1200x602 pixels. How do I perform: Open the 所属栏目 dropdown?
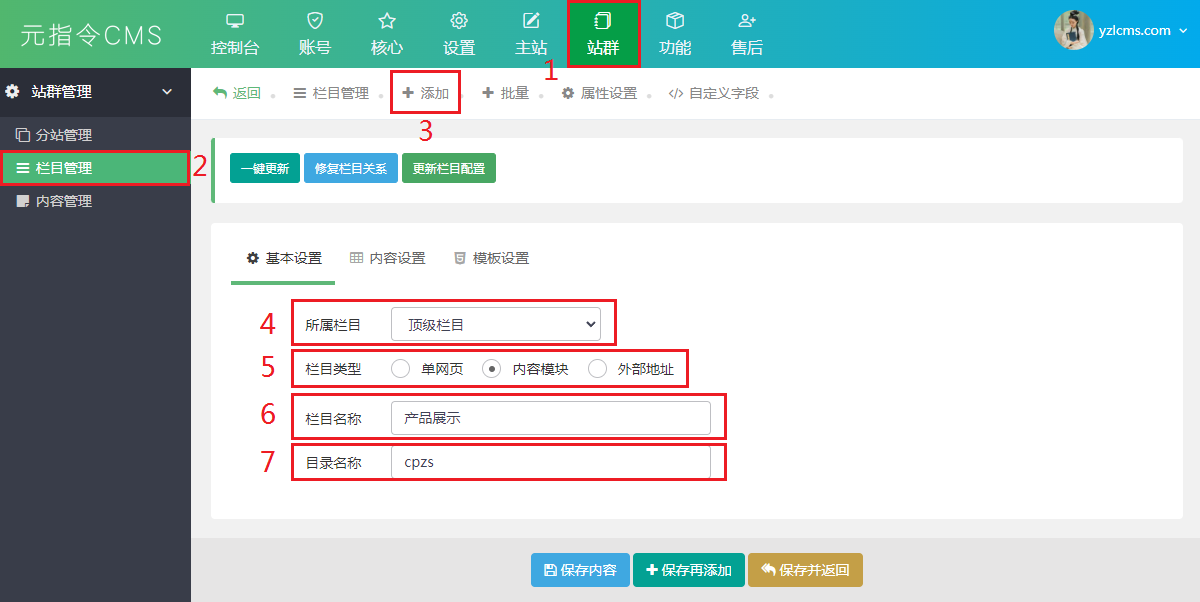coord(496,324)
